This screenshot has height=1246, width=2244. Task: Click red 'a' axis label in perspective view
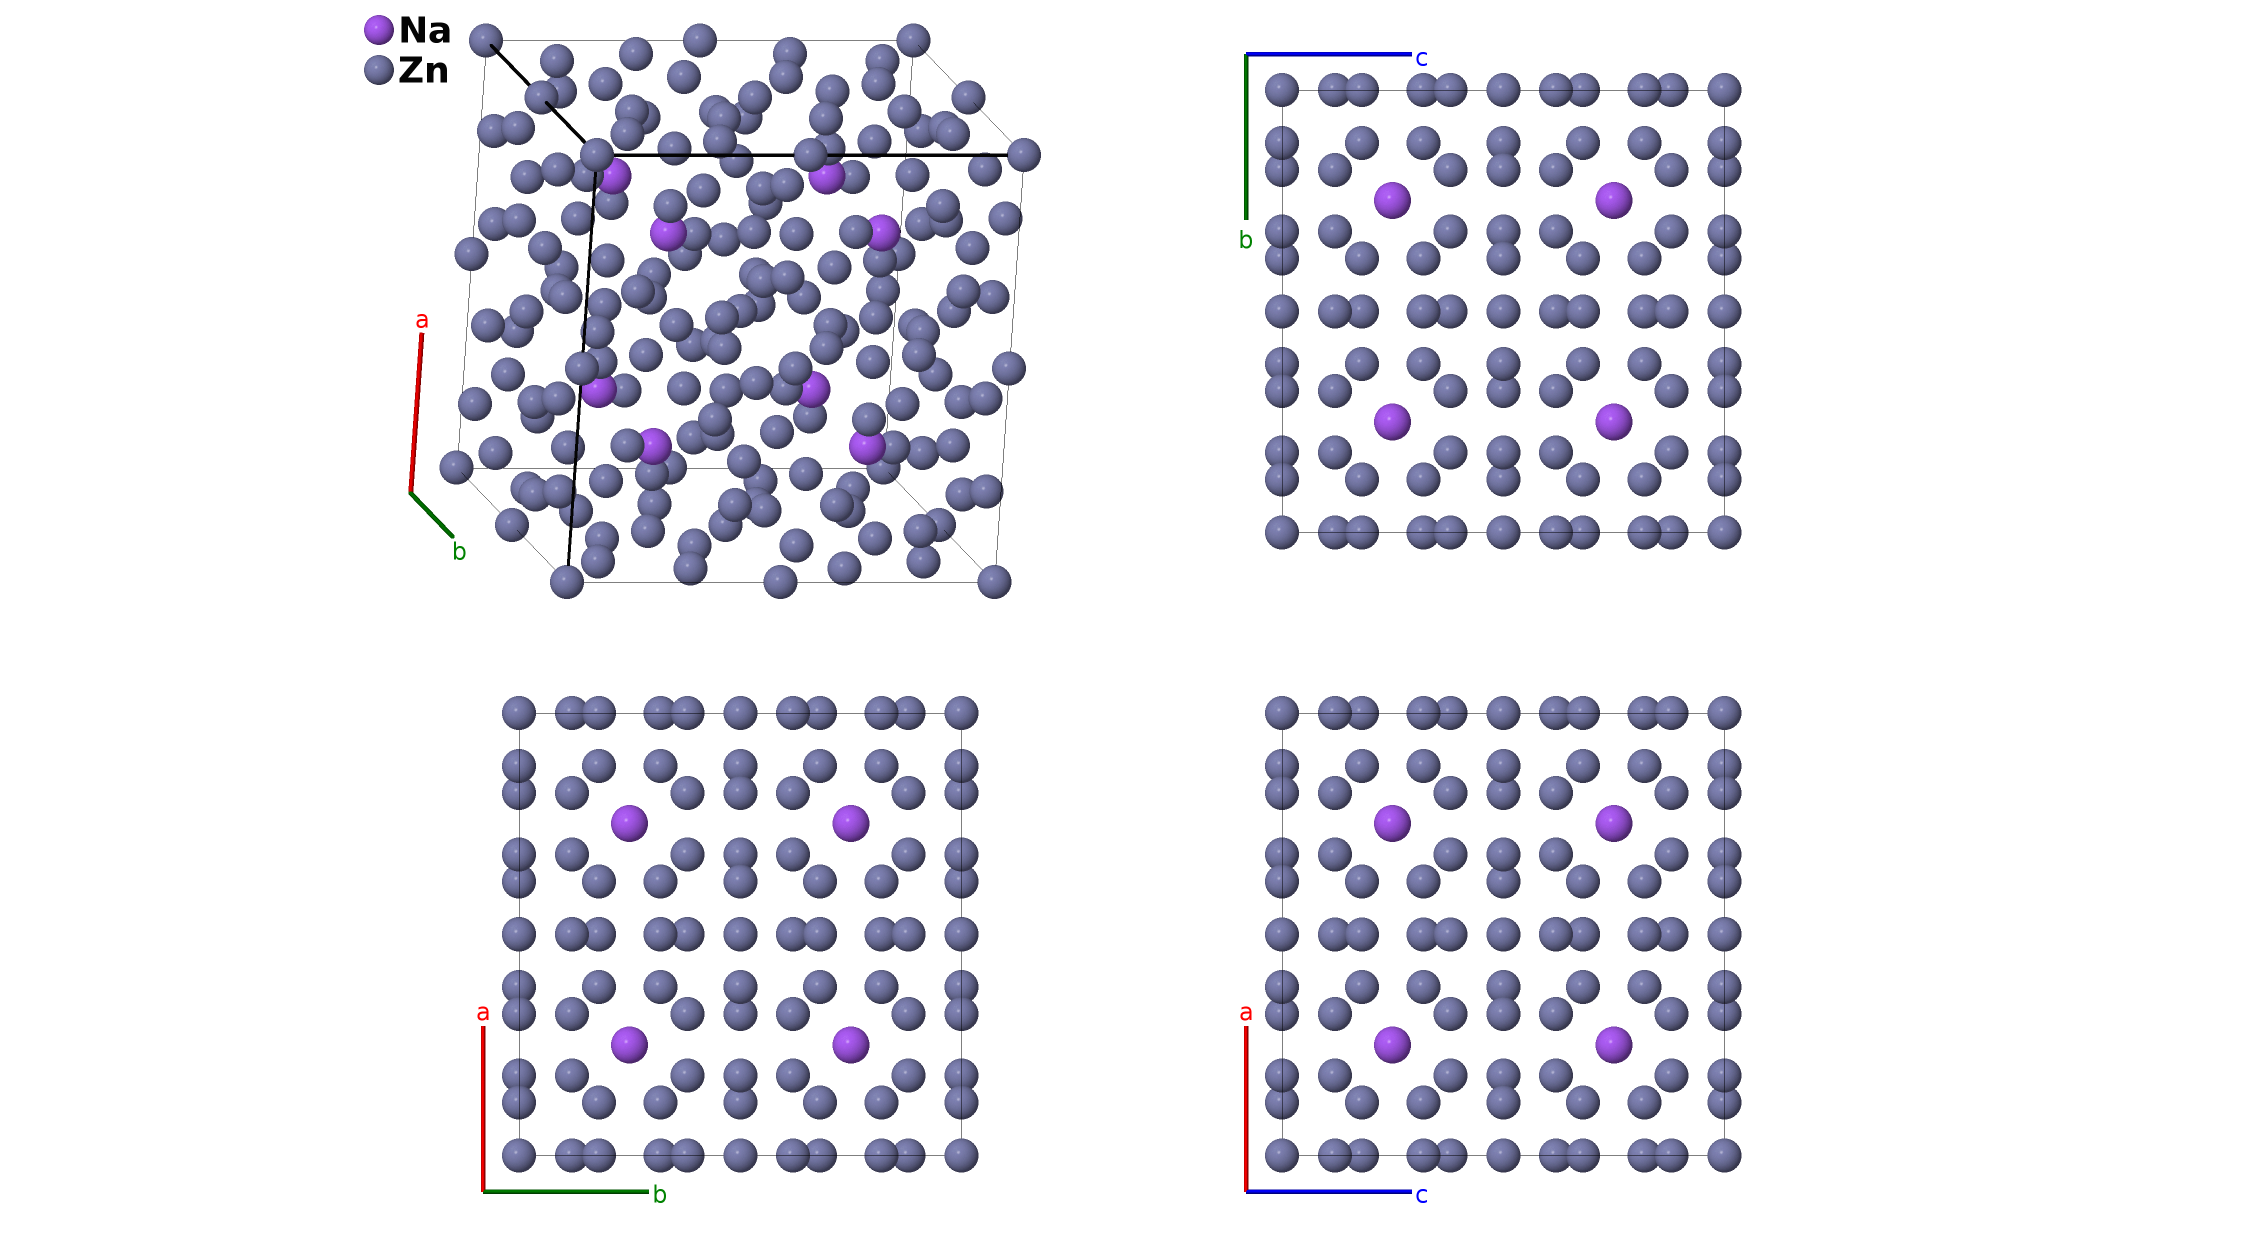pyautogui.click(x=422, y=320)
